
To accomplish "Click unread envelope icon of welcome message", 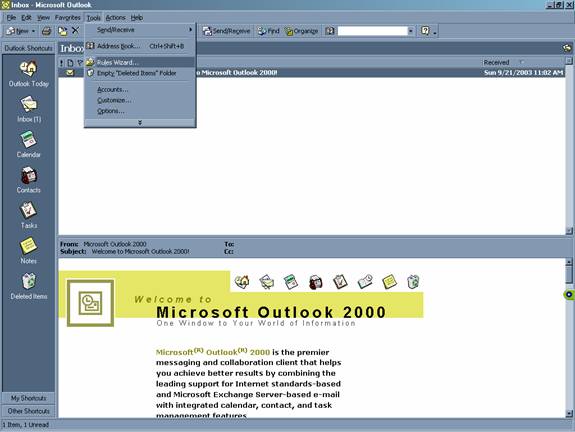I will 70,73.
